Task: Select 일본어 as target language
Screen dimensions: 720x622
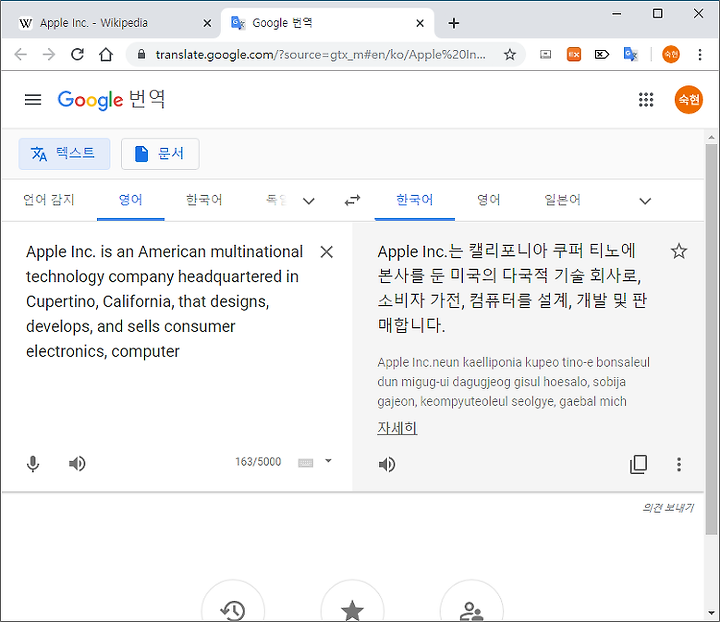Action: pyautogui.click(x=562, y=200)
